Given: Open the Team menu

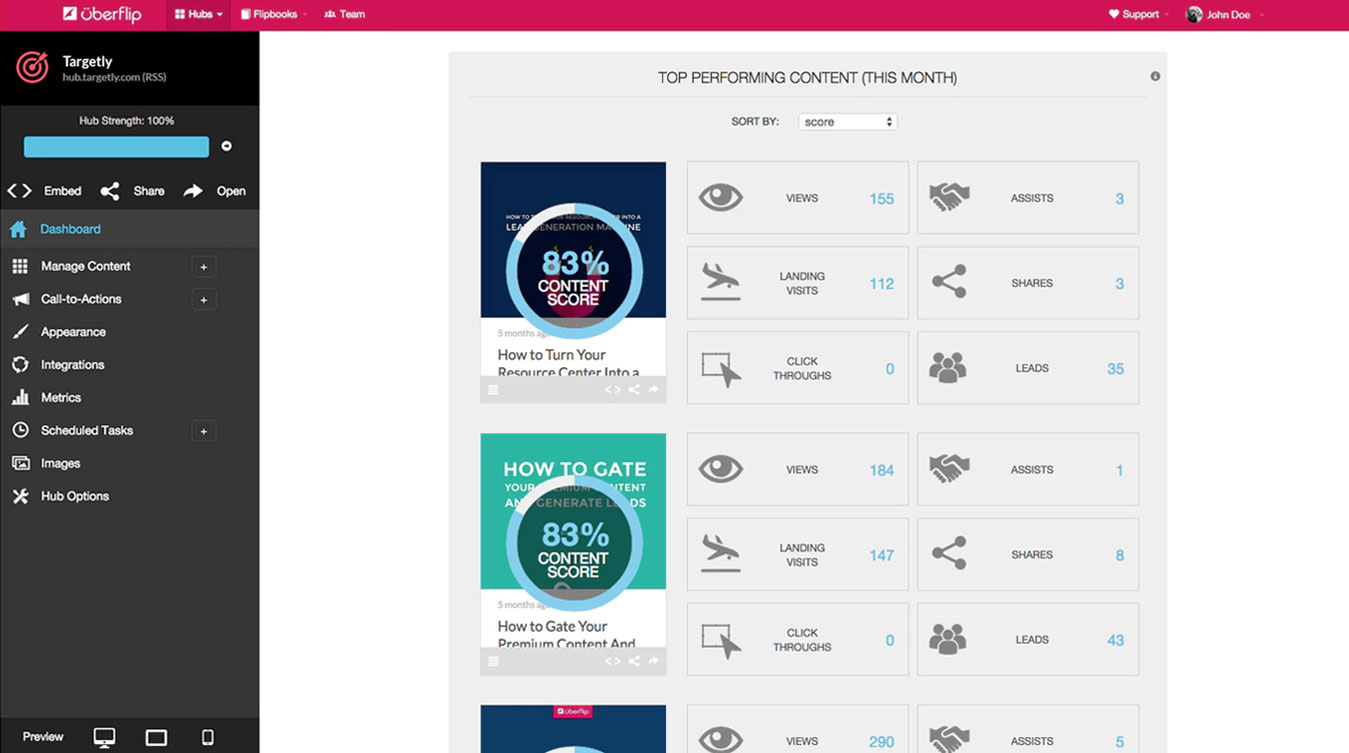Looking at the screenshot, I should point(345,15).
